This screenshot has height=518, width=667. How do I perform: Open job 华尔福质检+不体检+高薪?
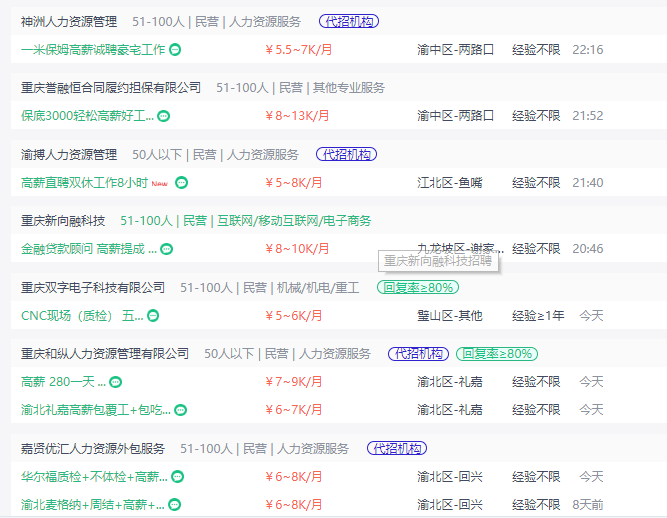click(94, 477)
